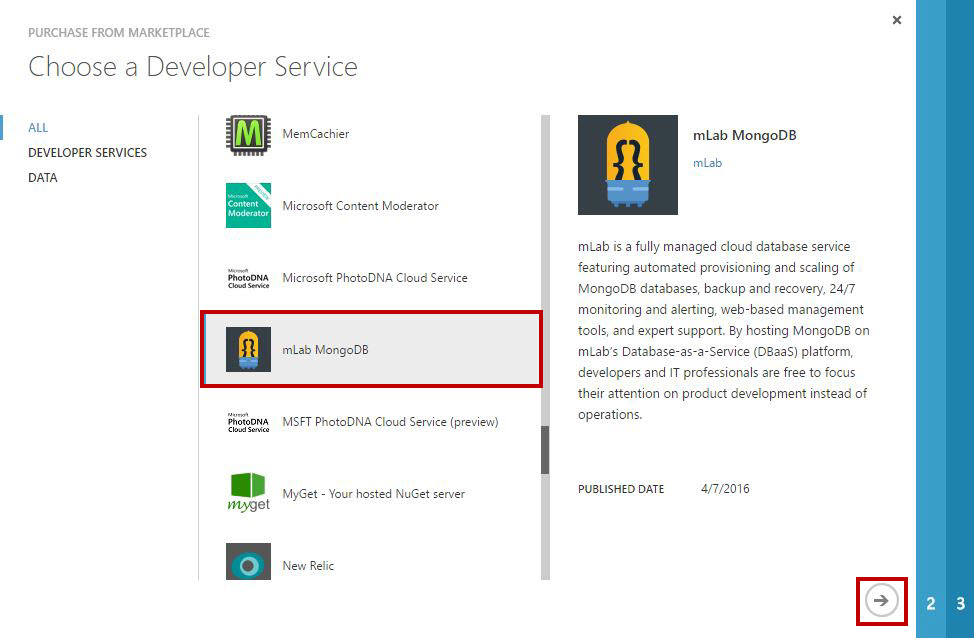Select the ALL category filter

click(38, 127)
